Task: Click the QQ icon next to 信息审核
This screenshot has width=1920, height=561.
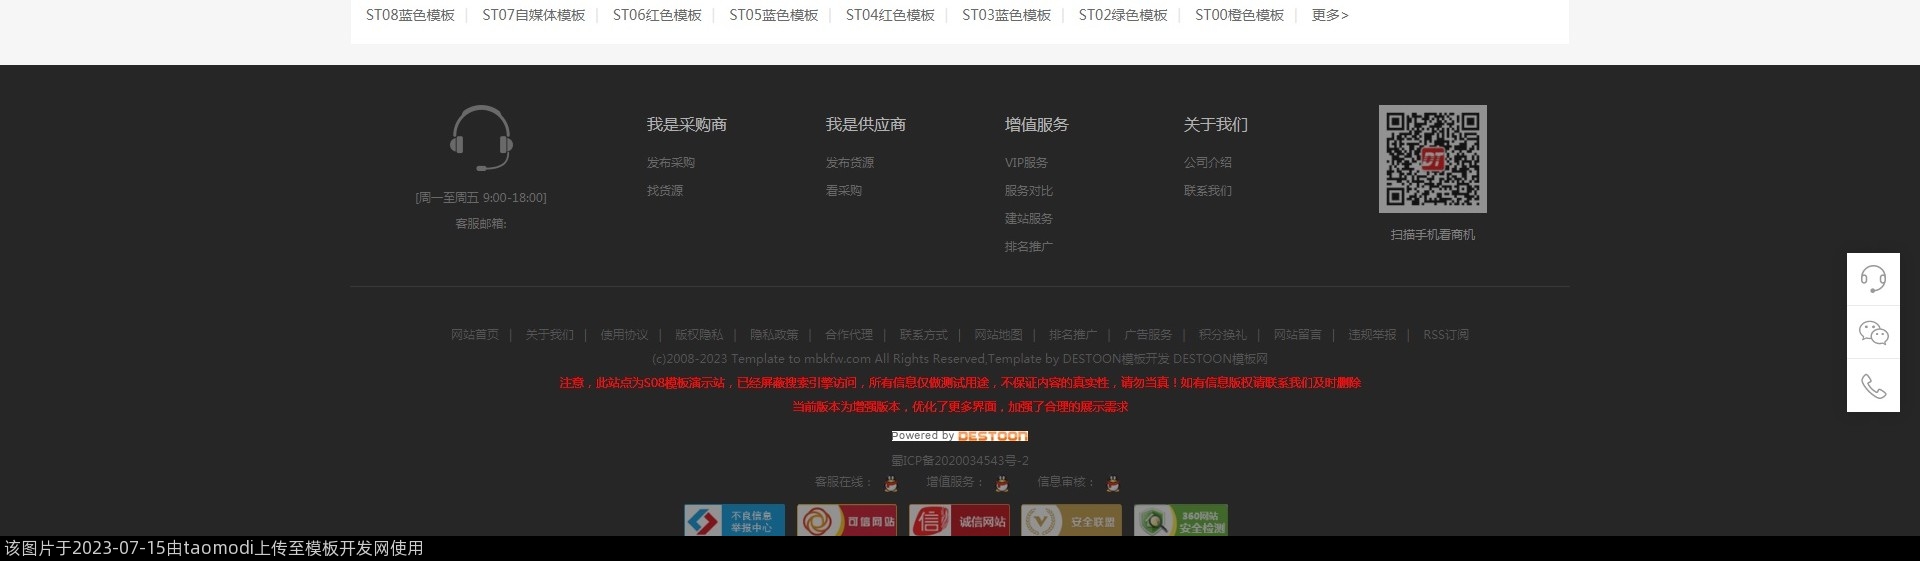Action: click(x=1112, y=483)
